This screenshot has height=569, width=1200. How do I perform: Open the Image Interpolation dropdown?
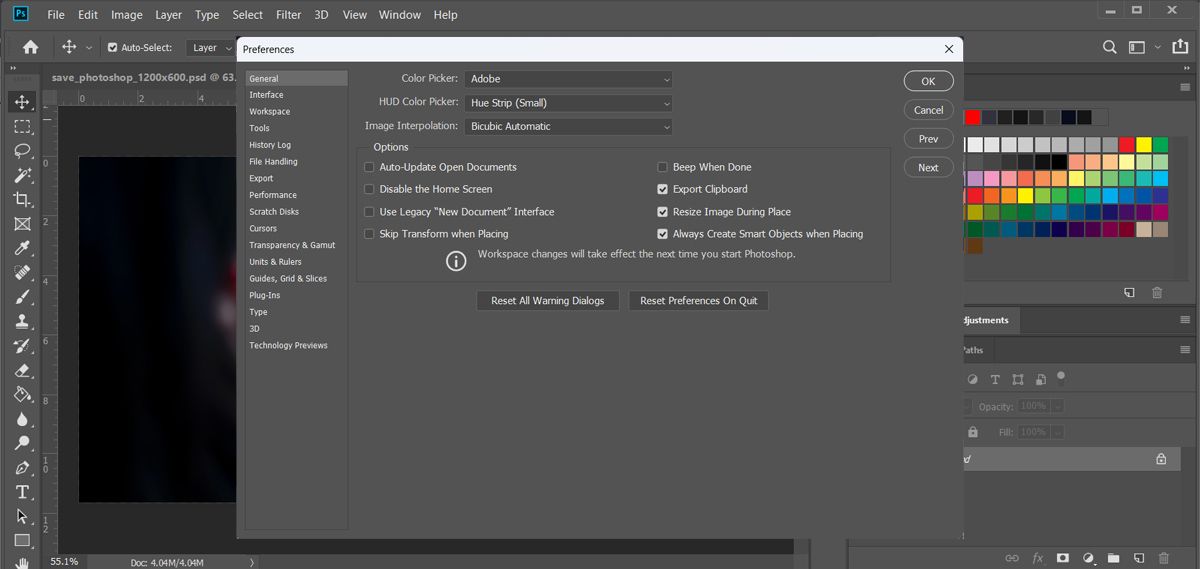[568, 127]
